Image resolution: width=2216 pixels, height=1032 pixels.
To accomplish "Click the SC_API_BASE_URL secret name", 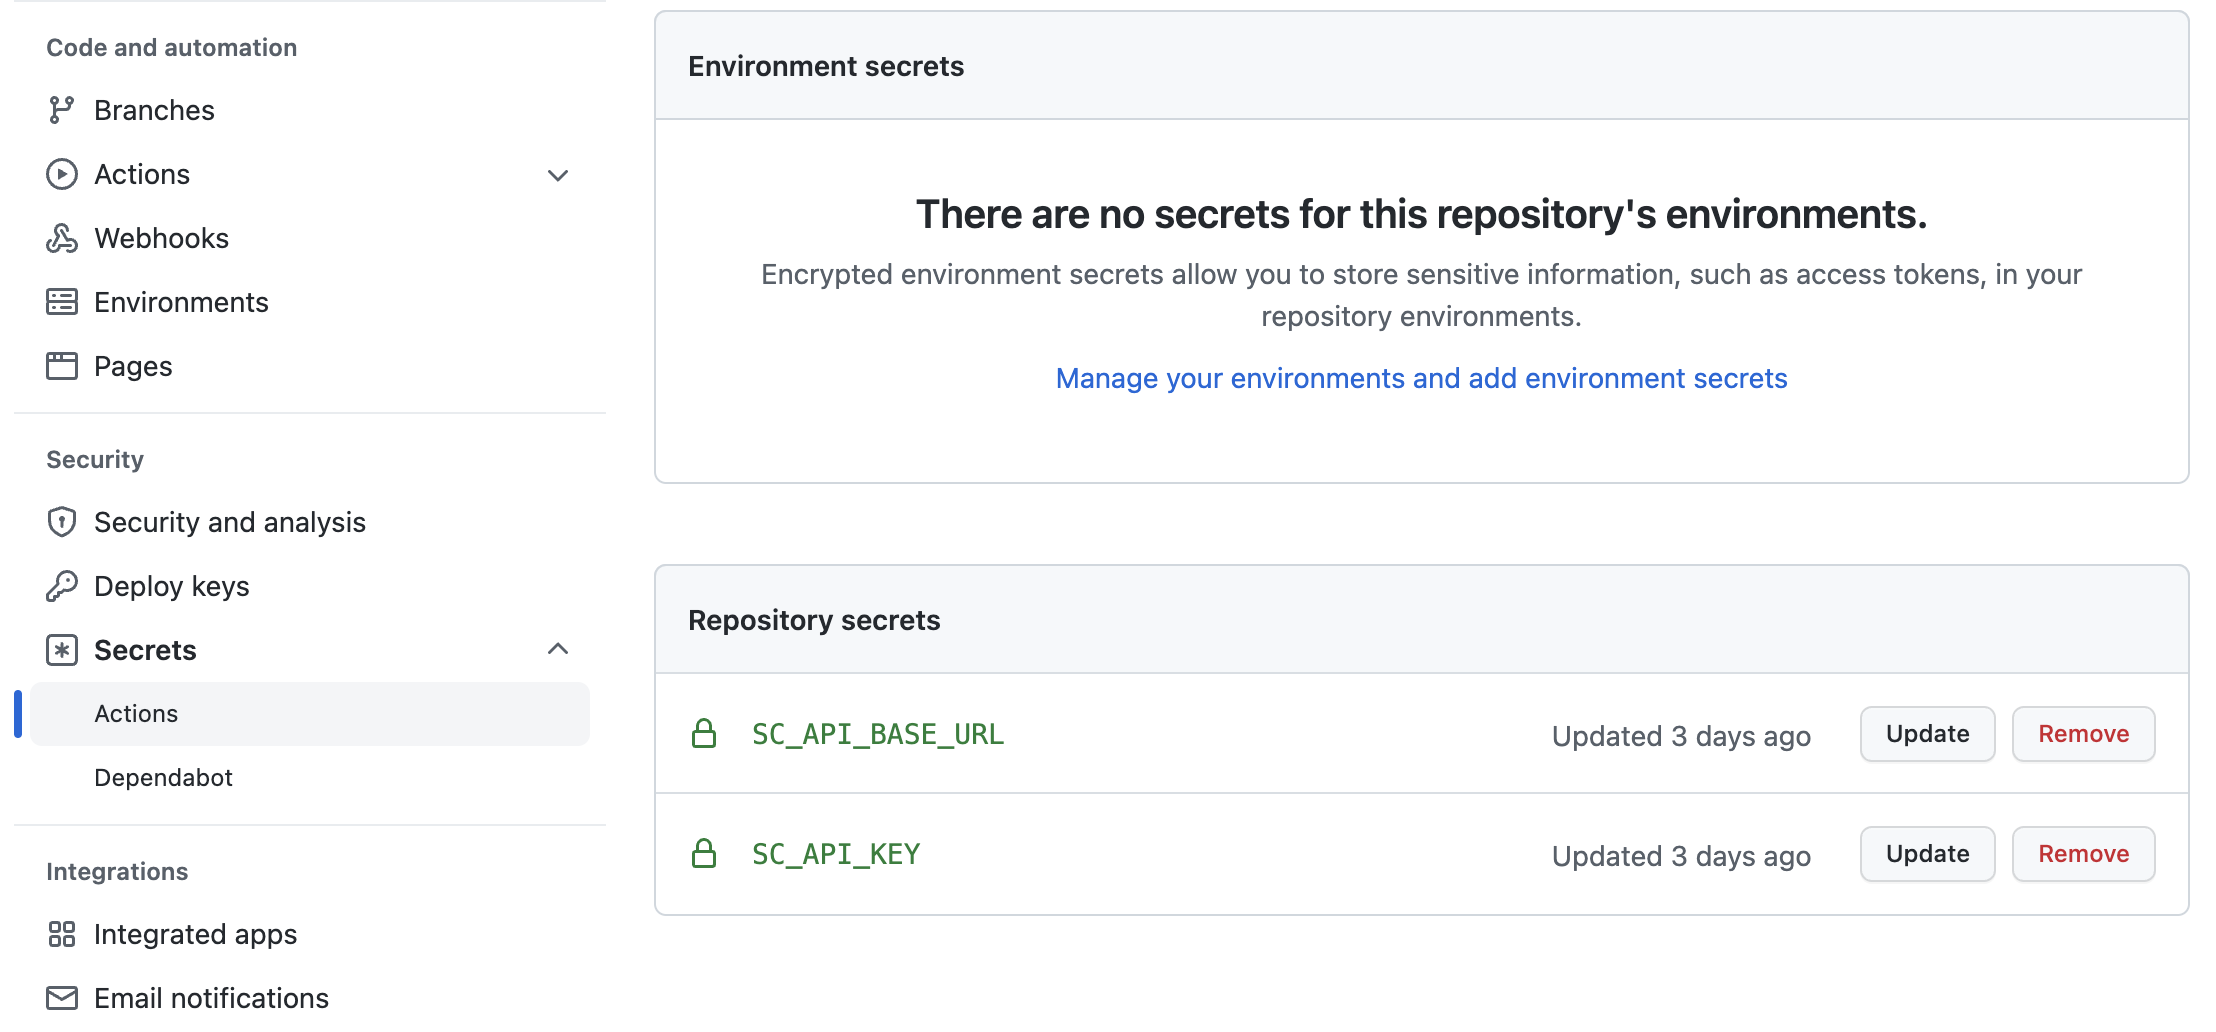I will (x=878, y=734).
